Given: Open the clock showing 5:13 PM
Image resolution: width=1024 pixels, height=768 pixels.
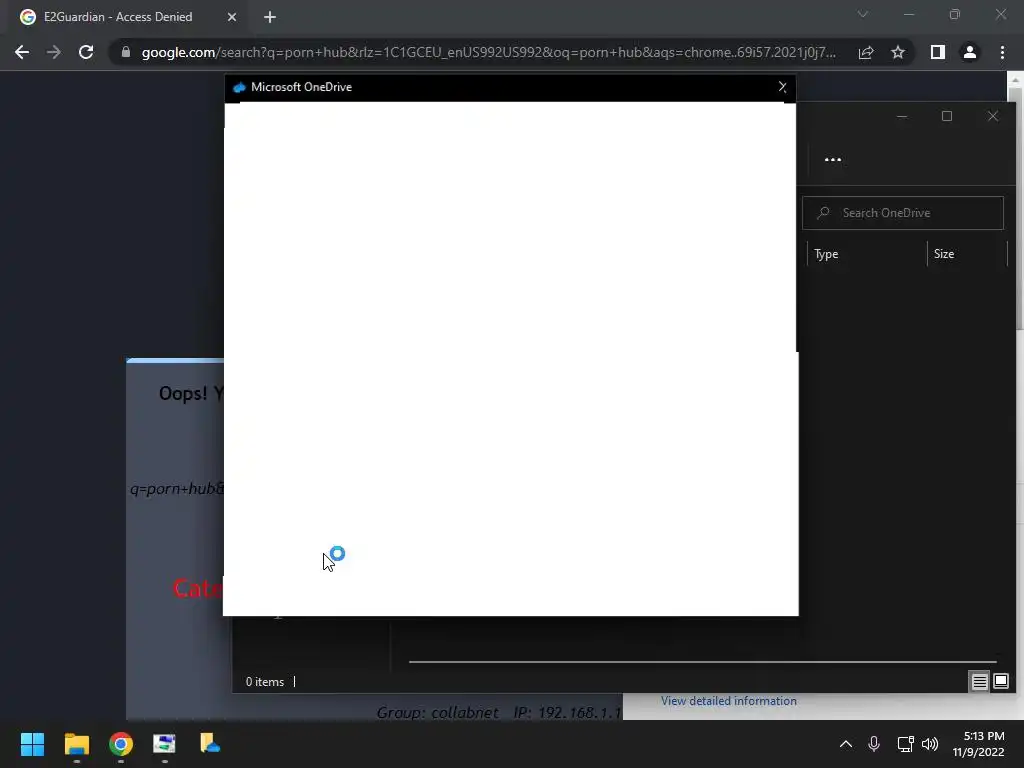Looking at the screenshot, I should [x=978, y=744].
